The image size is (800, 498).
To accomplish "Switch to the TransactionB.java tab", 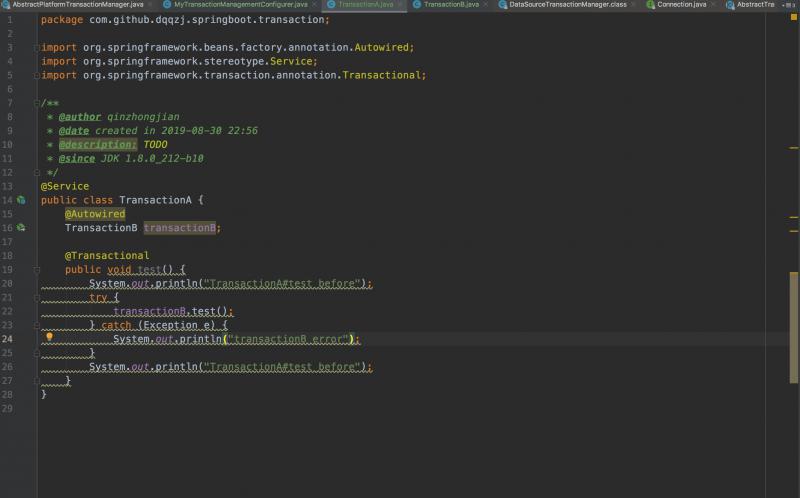I will [451, 5].
